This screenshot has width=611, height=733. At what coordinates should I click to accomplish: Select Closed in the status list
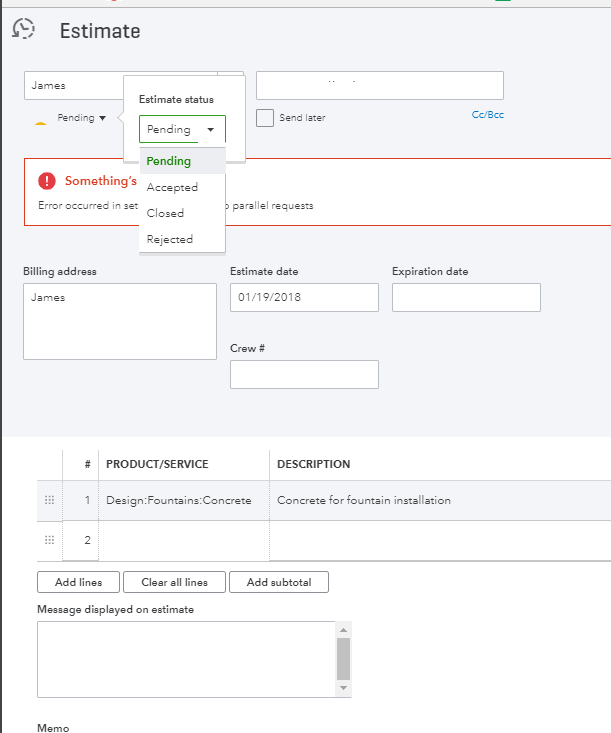click(x=165, y=213)
